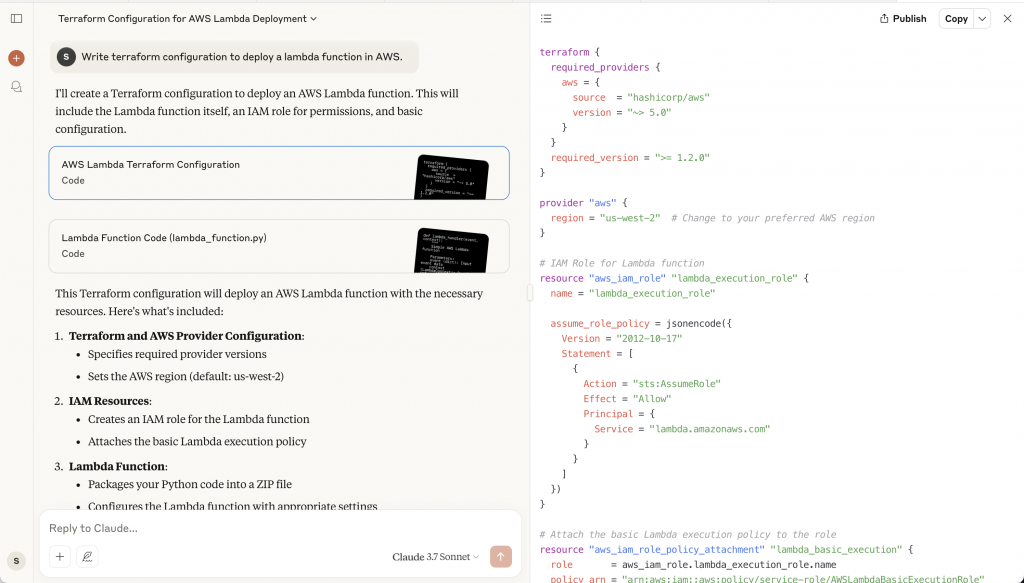Click the 'Attach the basic Lambda execution policy' comment
The height and width of the screenshot is (583, 1024).
click(688, 535)
